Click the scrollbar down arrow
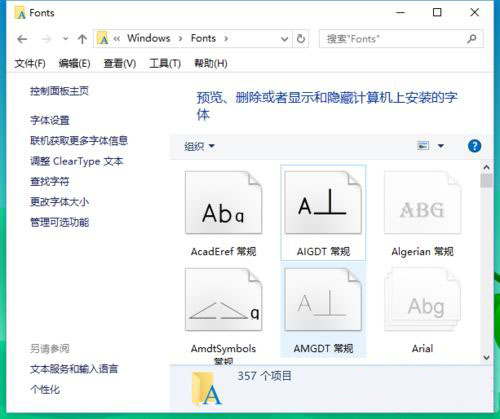Screen dimensions: 500x419 point(486,358)
